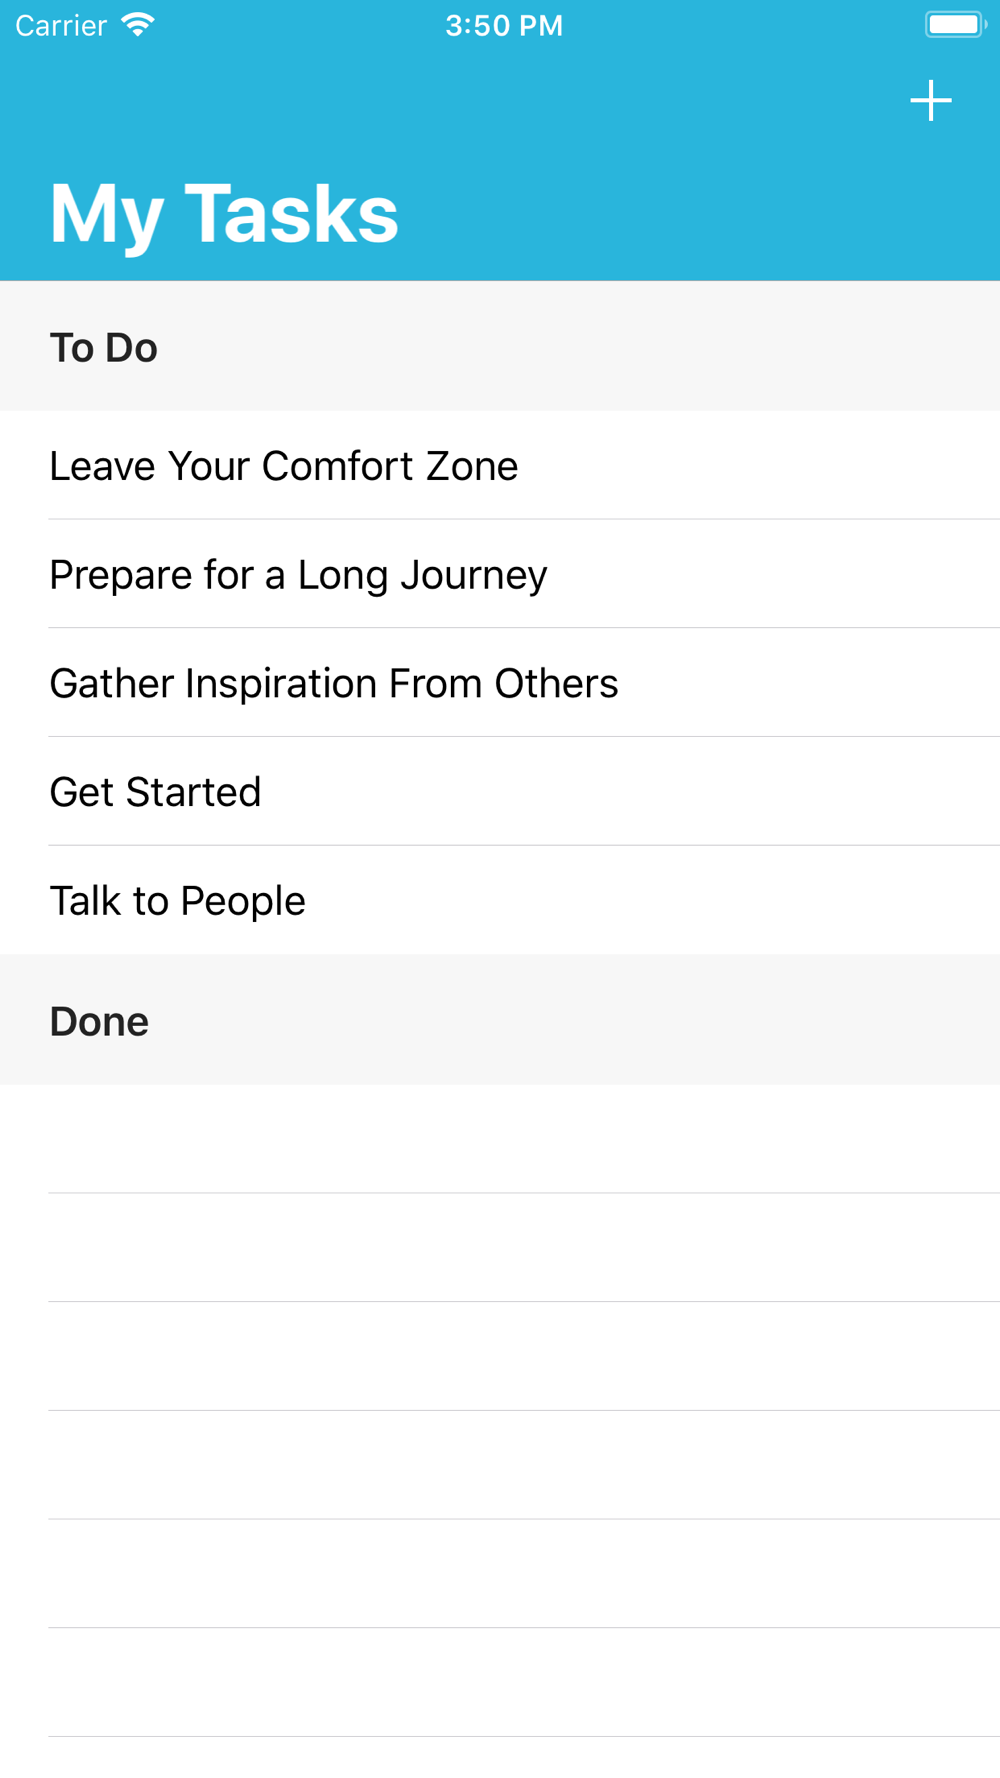Click the battery icon in status bar

tap(956, 24)
